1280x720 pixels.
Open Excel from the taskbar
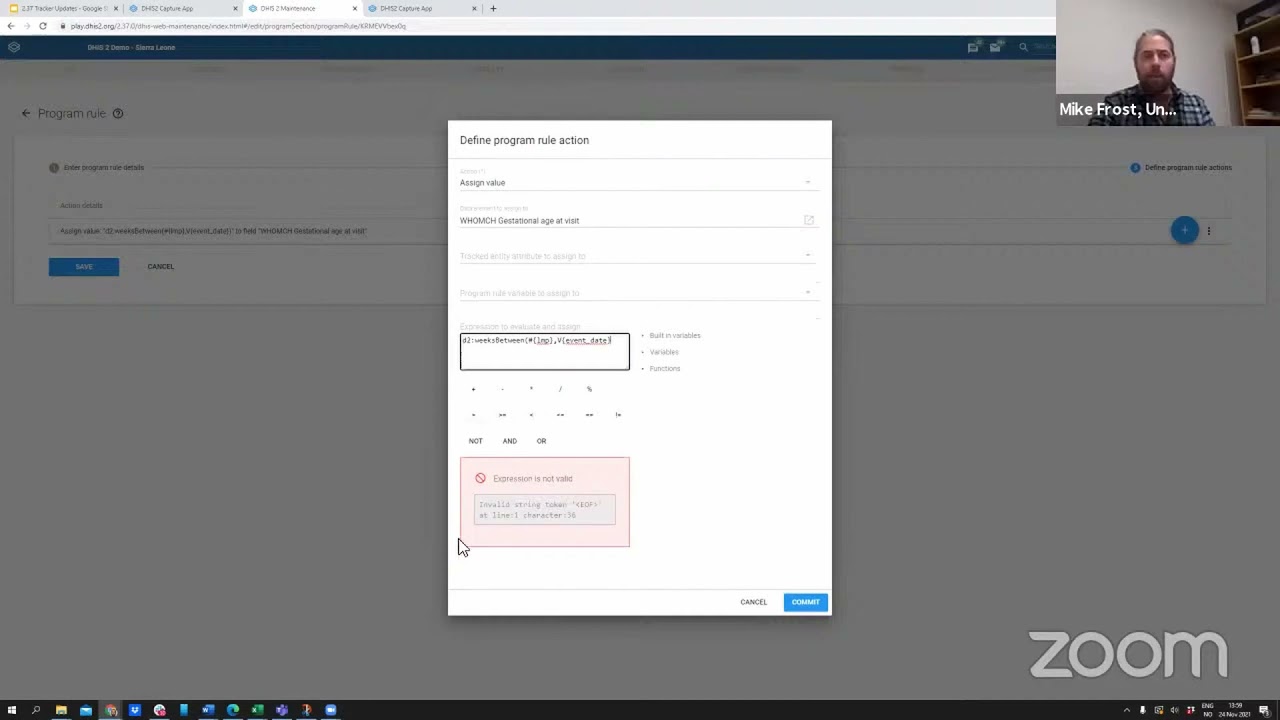257,710
